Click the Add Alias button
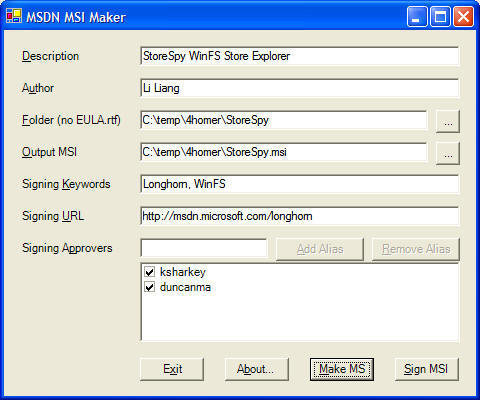480x400 pixels. (x=320, y=249)
